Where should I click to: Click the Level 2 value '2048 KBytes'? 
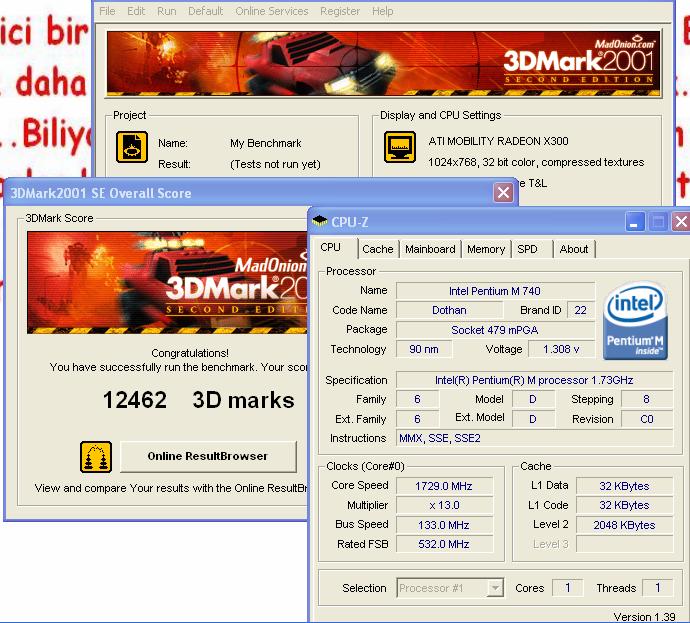click(x=624, y=525)
